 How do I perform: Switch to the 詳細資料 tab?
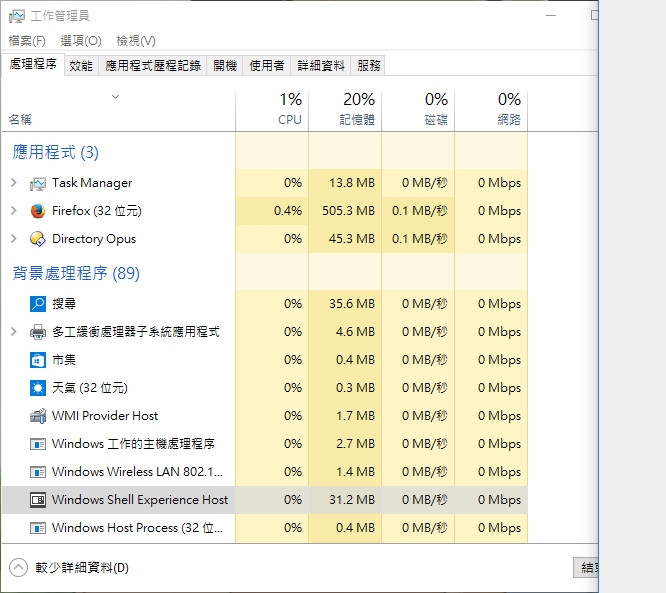(x=321, y=65)
